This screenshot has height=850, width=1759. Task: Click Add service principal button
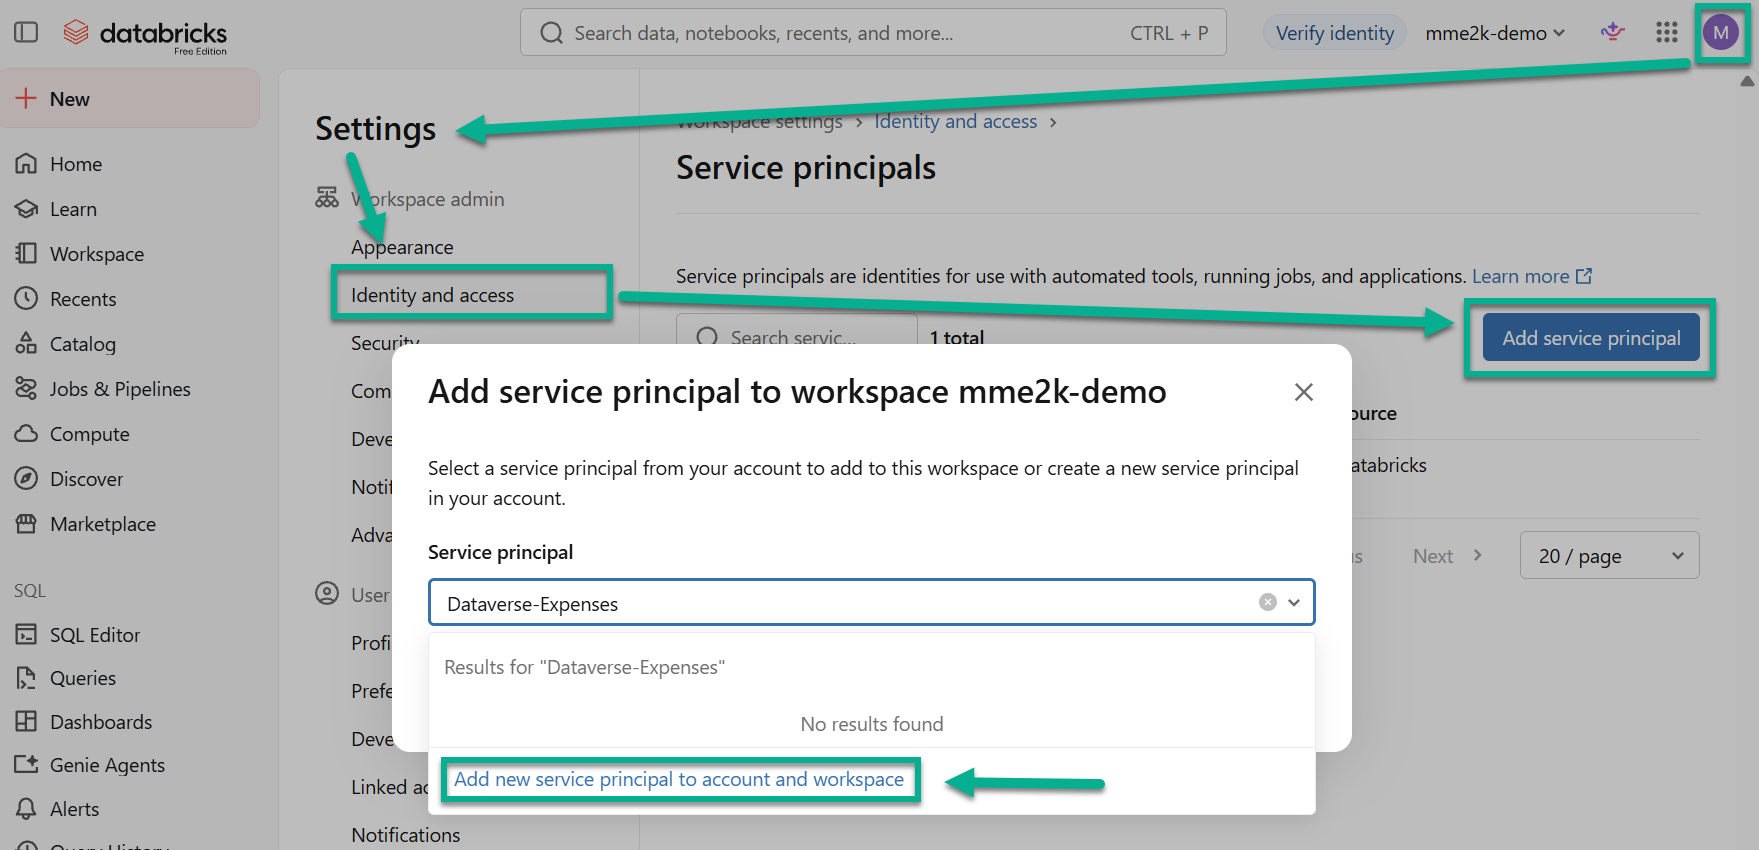tap(1591, 338)
